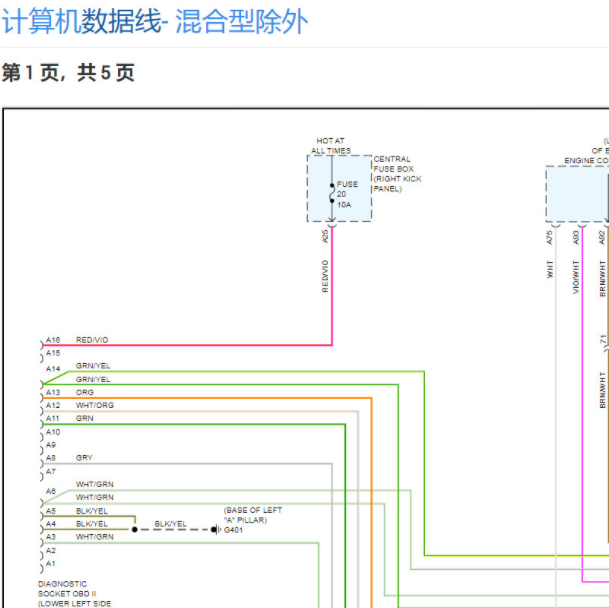Select pin A9 label
609x608 pixels.
tap(51, 445)
